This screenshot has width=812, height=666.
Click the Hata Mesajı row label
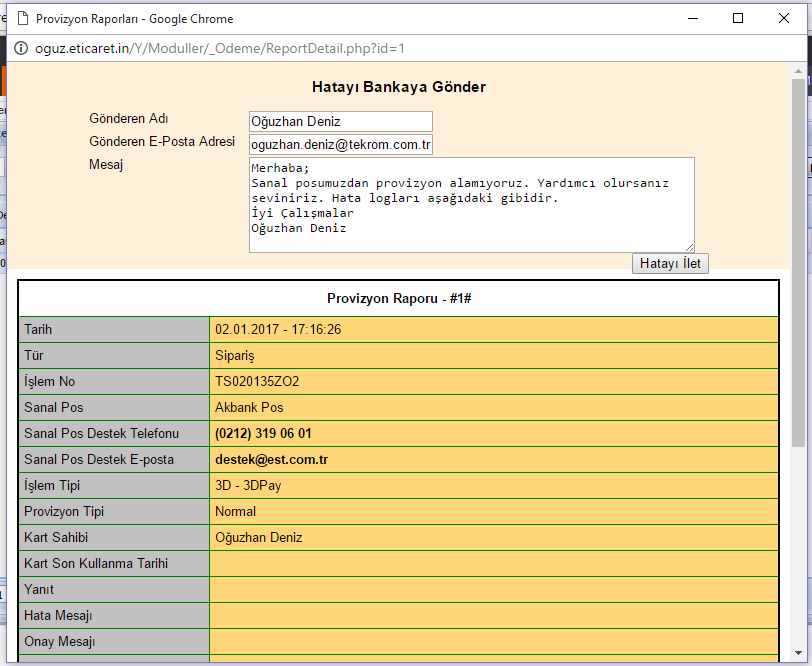click(x=58, y=616)
